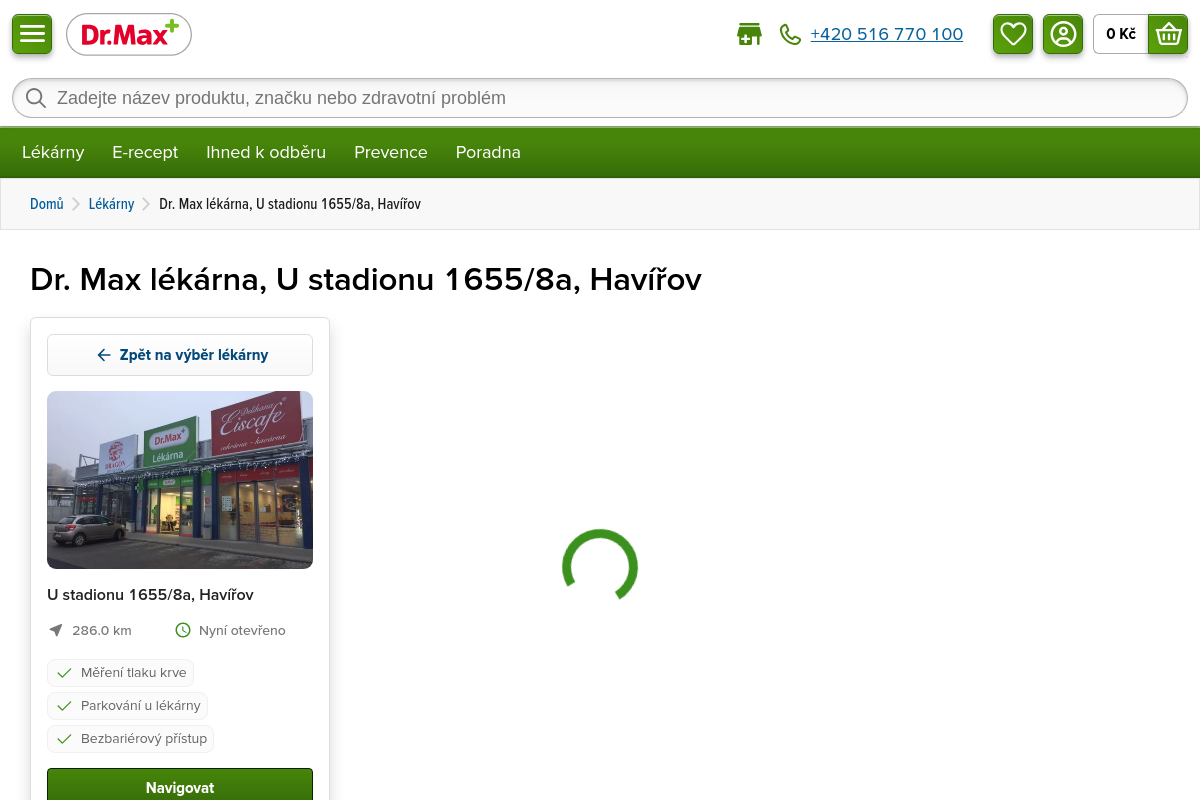Viewport: 1200px width, 800px height.
Task: Click the pharmacy page heading
Action: 366,279
